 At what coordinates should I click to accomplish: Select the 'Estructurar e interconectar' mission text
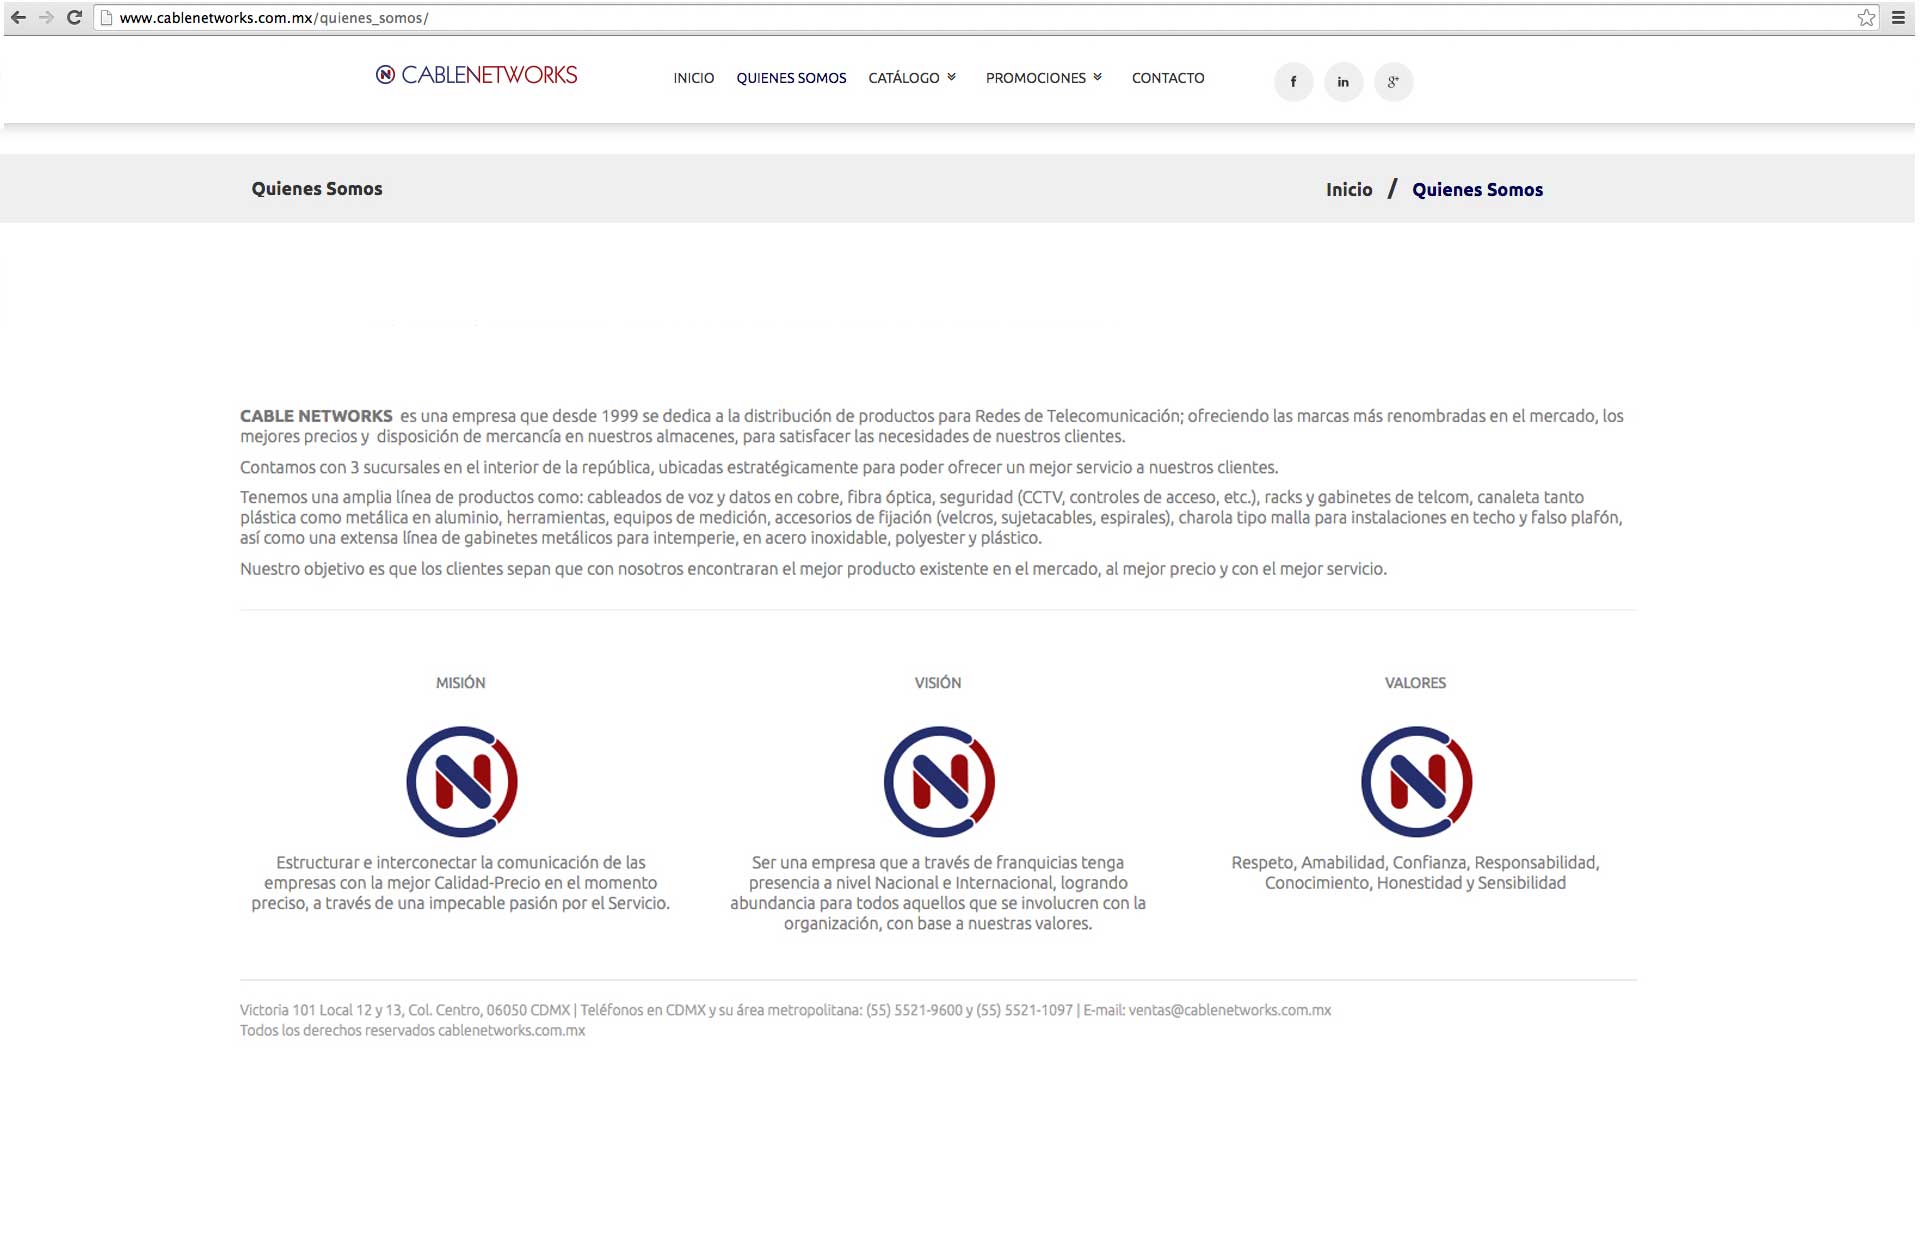tap(460, 883)
